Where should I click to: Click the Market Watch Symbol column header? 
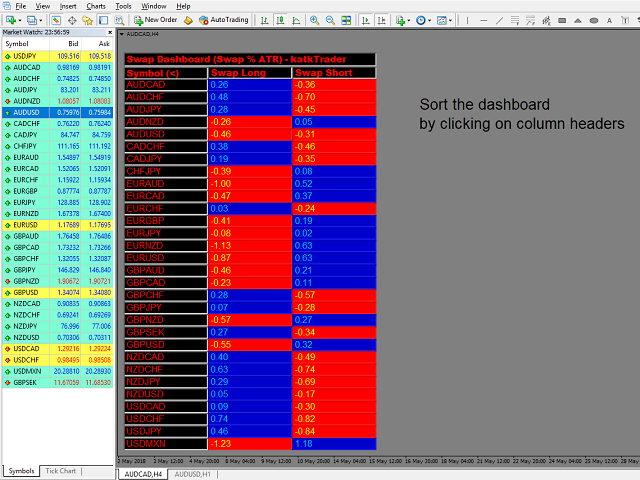[25, 44]
